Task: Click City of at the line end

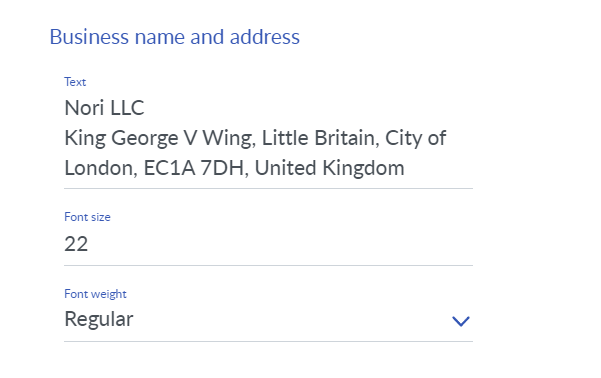Action: (x=415, y=138)
